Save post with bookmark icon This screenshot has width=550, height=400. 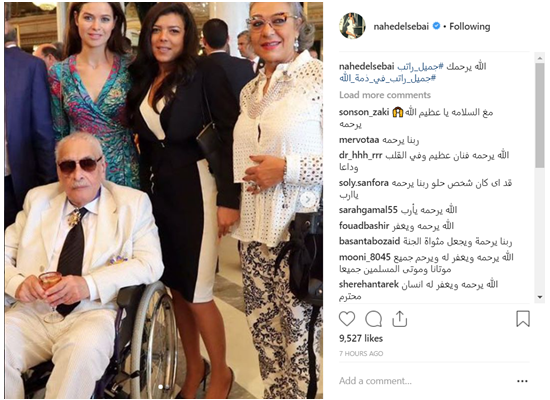point(523,319)
